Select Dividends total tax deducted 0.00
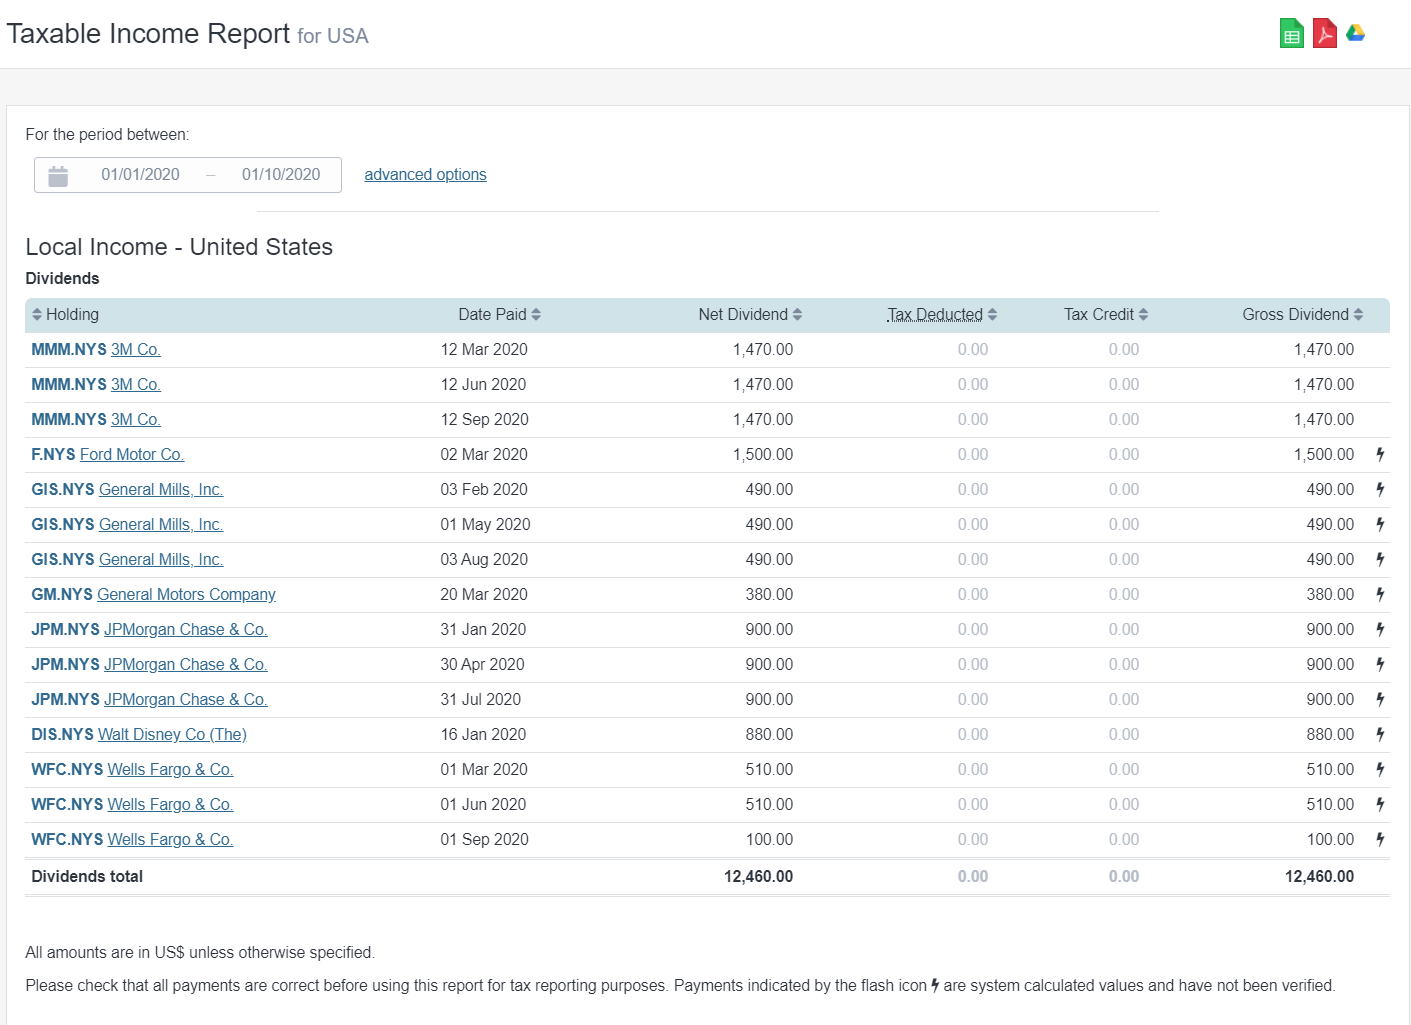1411x1025 pixels. pyautogui.click(x=973, y=876)
